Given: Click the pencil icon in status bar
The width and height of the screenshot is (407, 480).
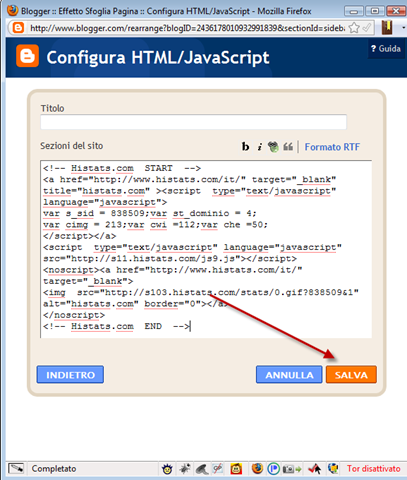Looking at the screenshot, I should coord(16,468).
